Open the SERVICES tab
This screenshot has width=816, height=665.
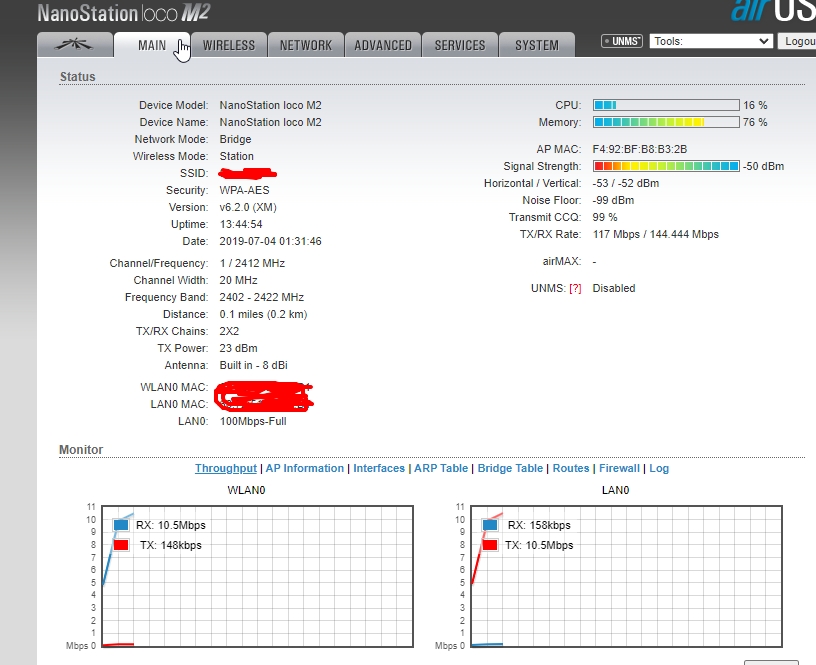pos(460,45)
